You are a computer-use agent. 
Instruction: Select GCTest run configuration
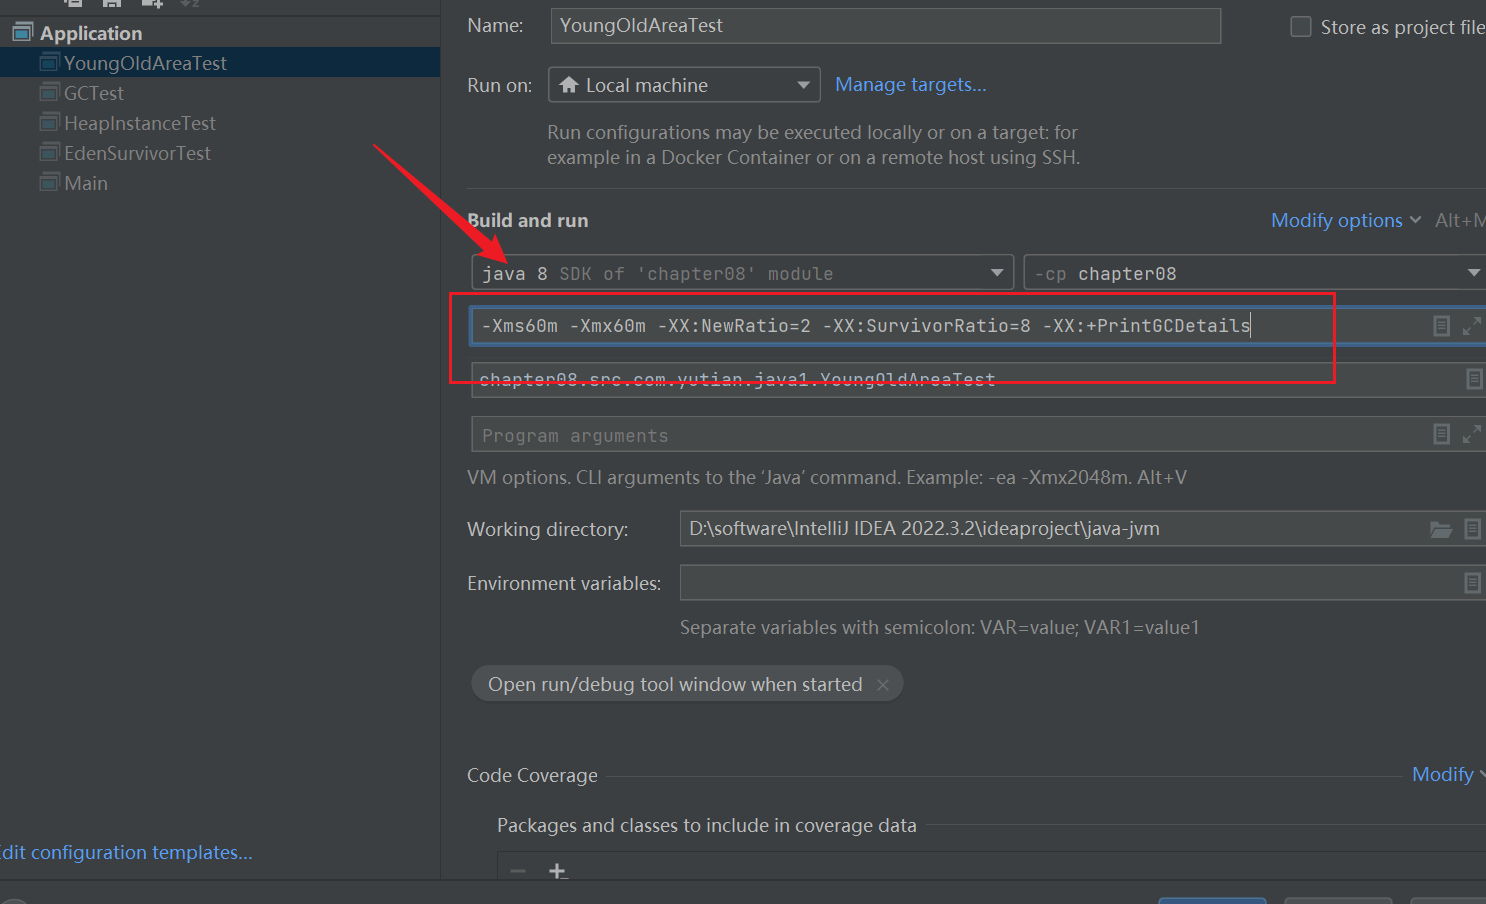(94, 93)
